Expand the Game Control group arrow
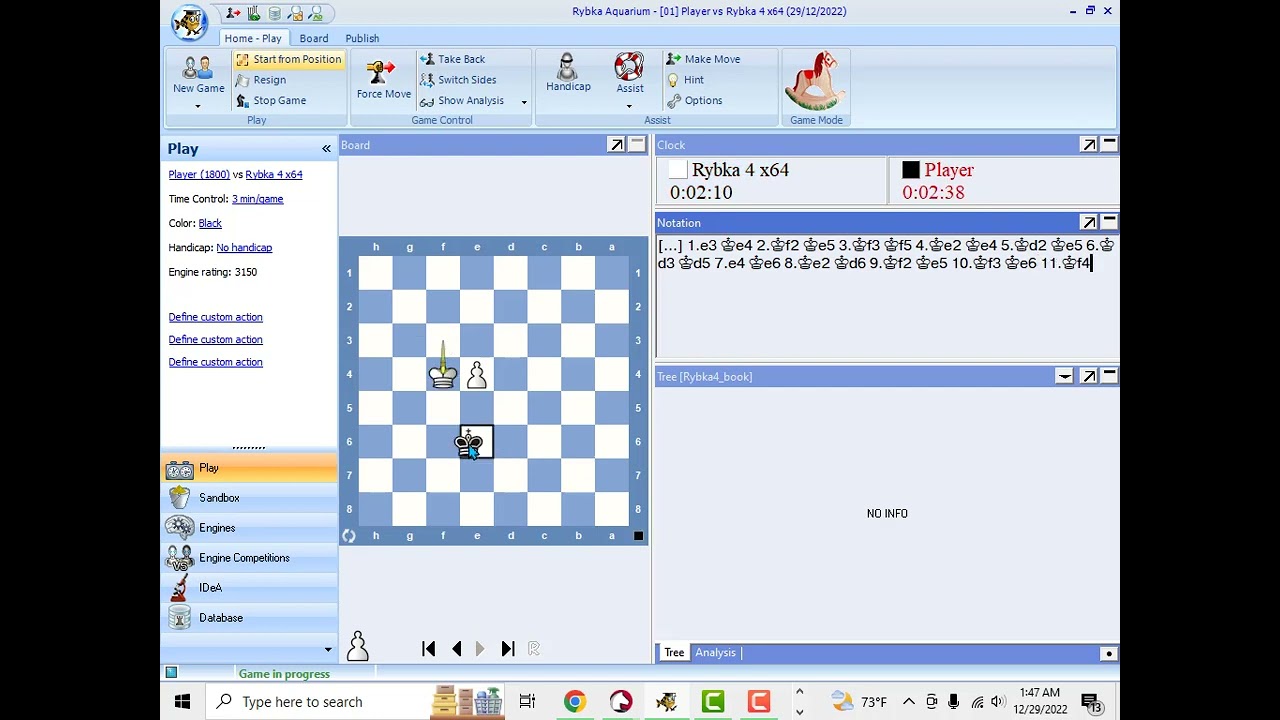This screenshot has width=1280, height=720. pos(524,102)
